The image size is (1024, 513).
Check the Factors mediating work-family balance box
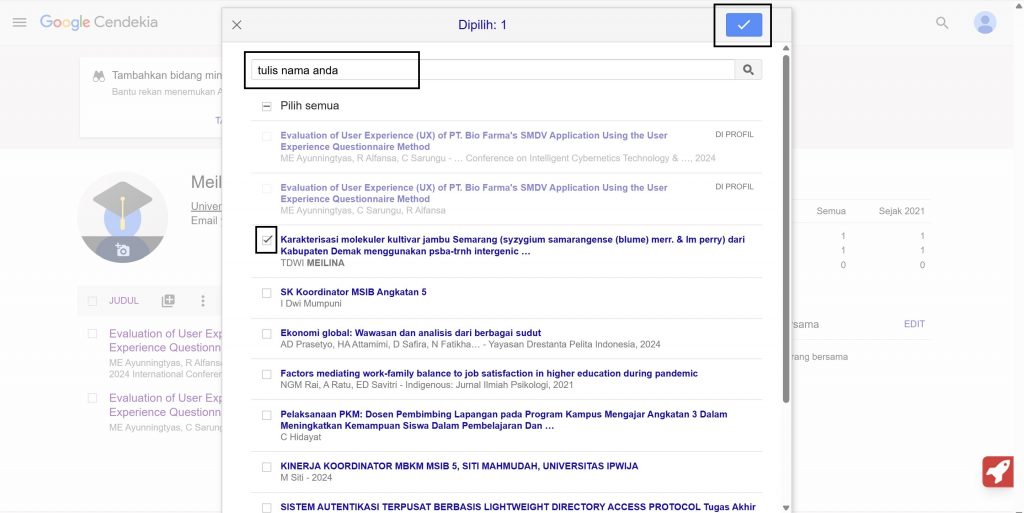click(266, 374)
